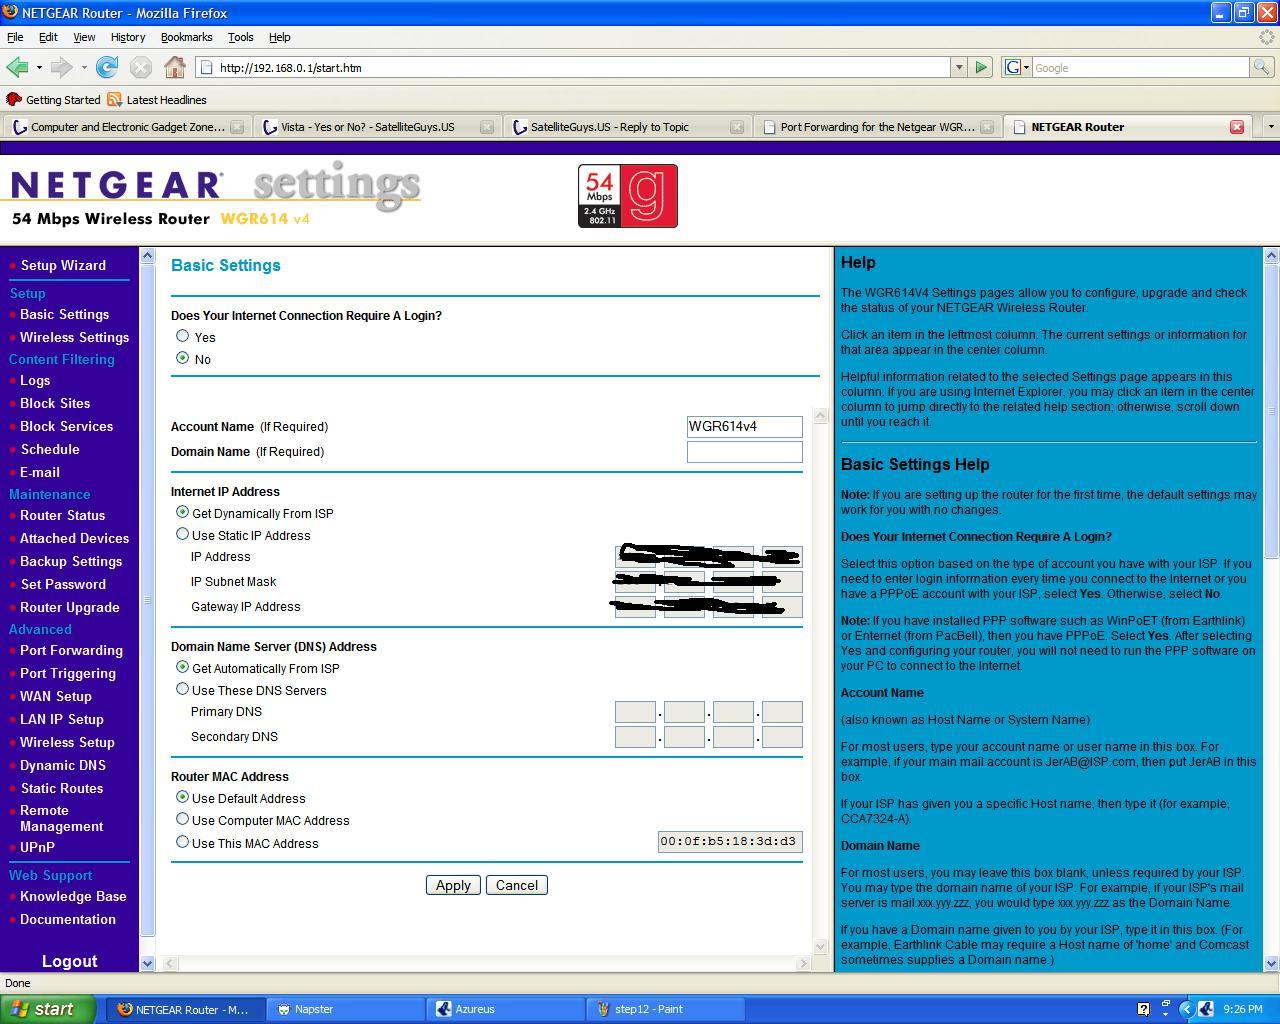This screenshot has width=1280, height=1024.
Task: Select Use Static IP Address
Action: [182, 534]
